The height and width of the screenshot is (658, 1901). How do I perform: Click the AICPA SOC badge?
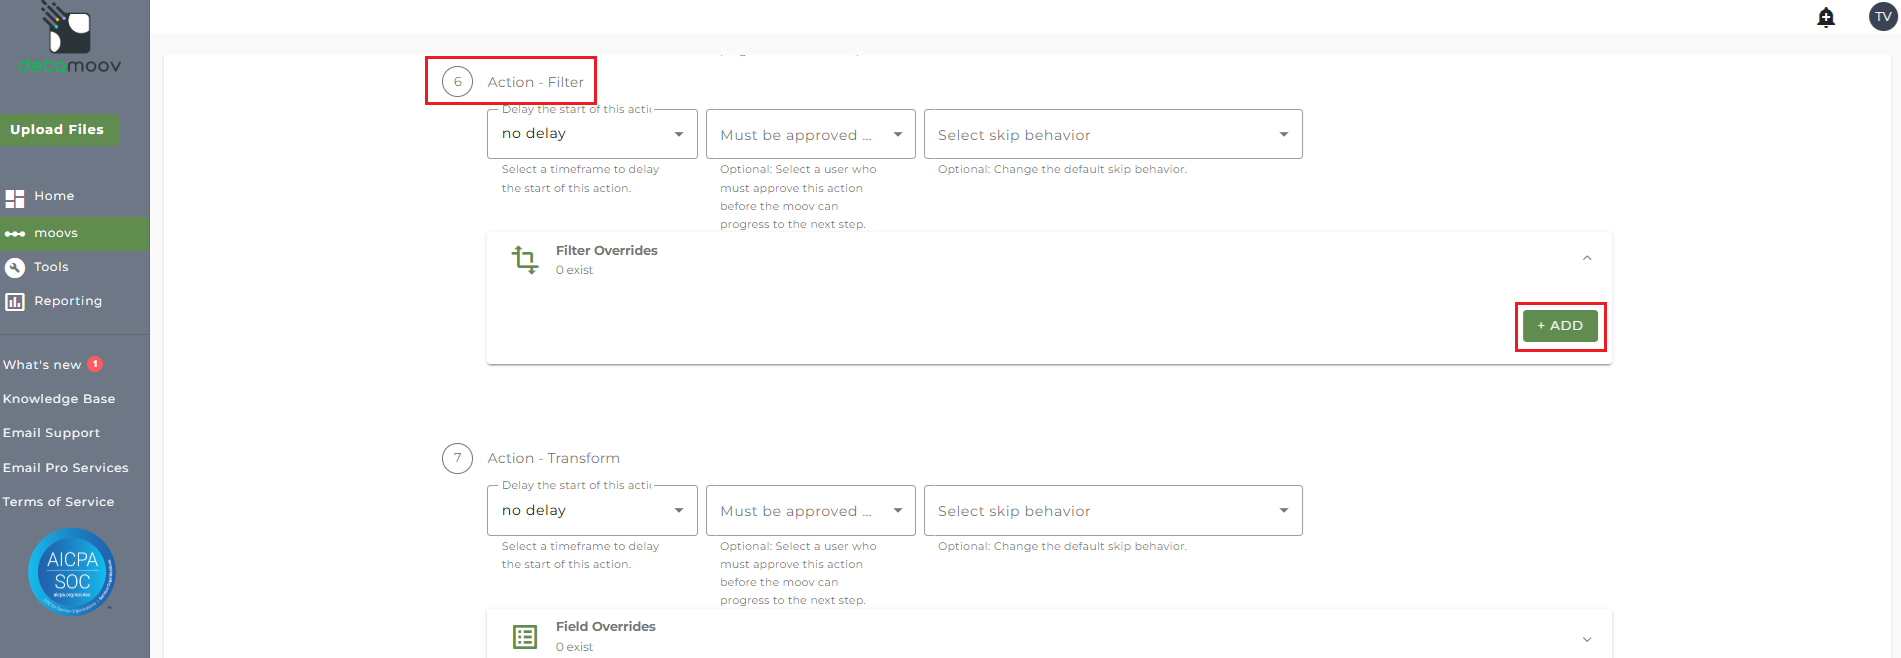(72, 571)
